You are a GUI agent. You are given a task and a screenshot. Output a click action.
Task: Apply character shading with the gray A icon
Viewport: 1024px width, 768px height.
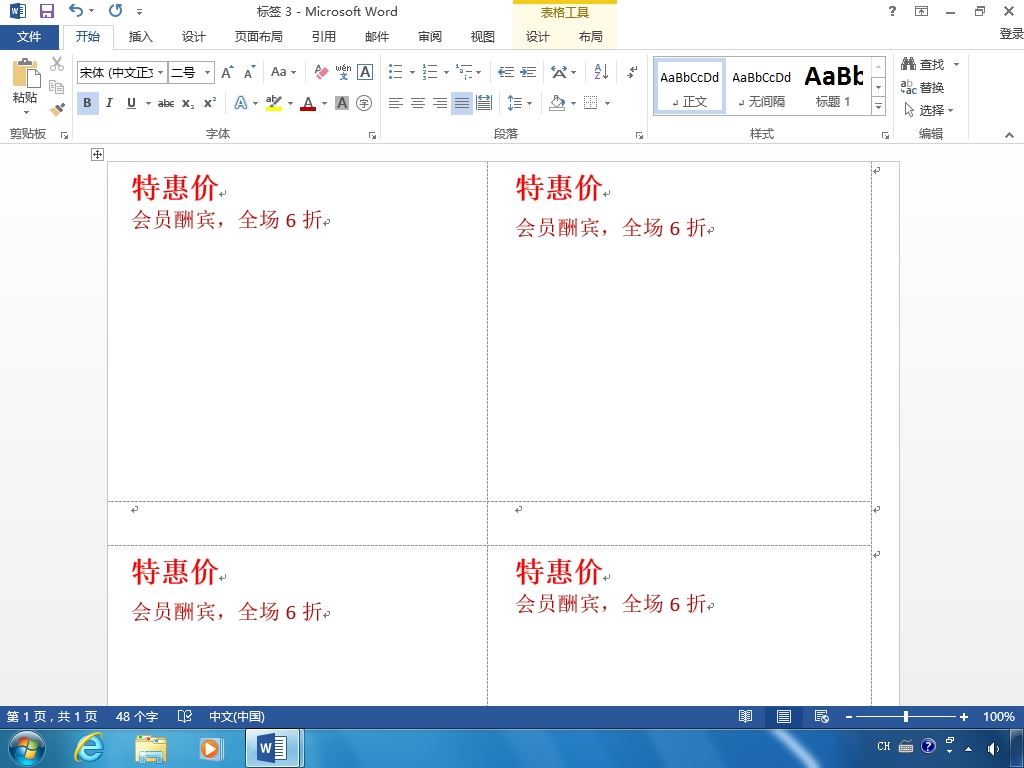342,103
